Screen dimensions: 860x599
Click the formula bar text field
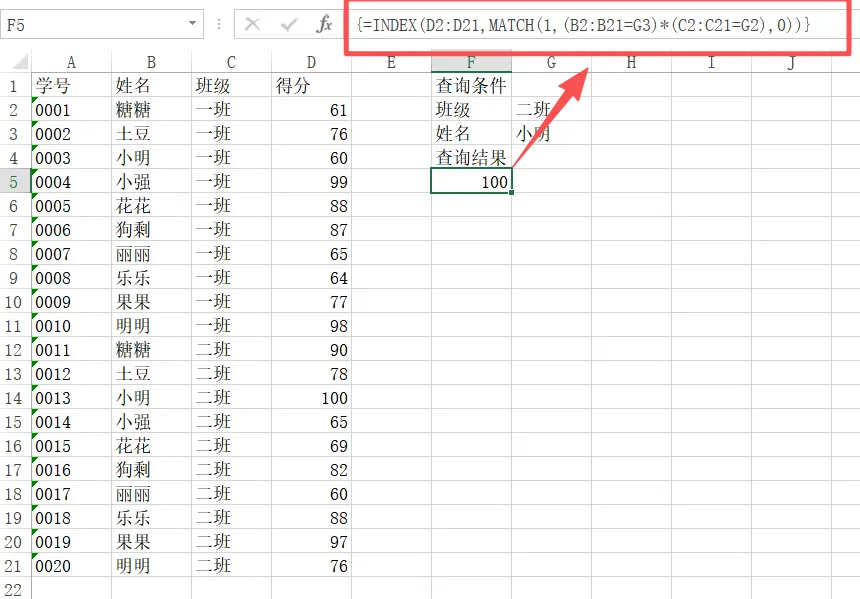[597, 25]
